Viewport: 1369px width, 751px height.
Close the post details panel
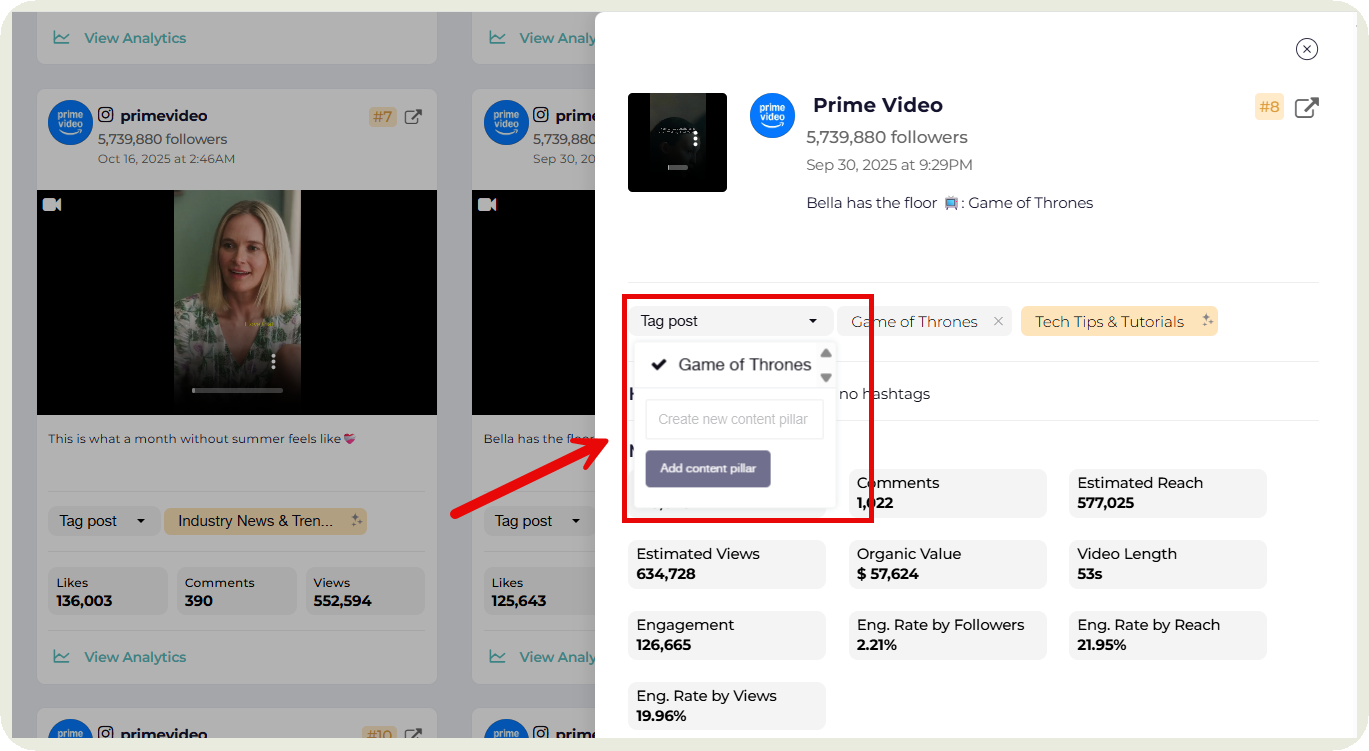point(1306,49)
